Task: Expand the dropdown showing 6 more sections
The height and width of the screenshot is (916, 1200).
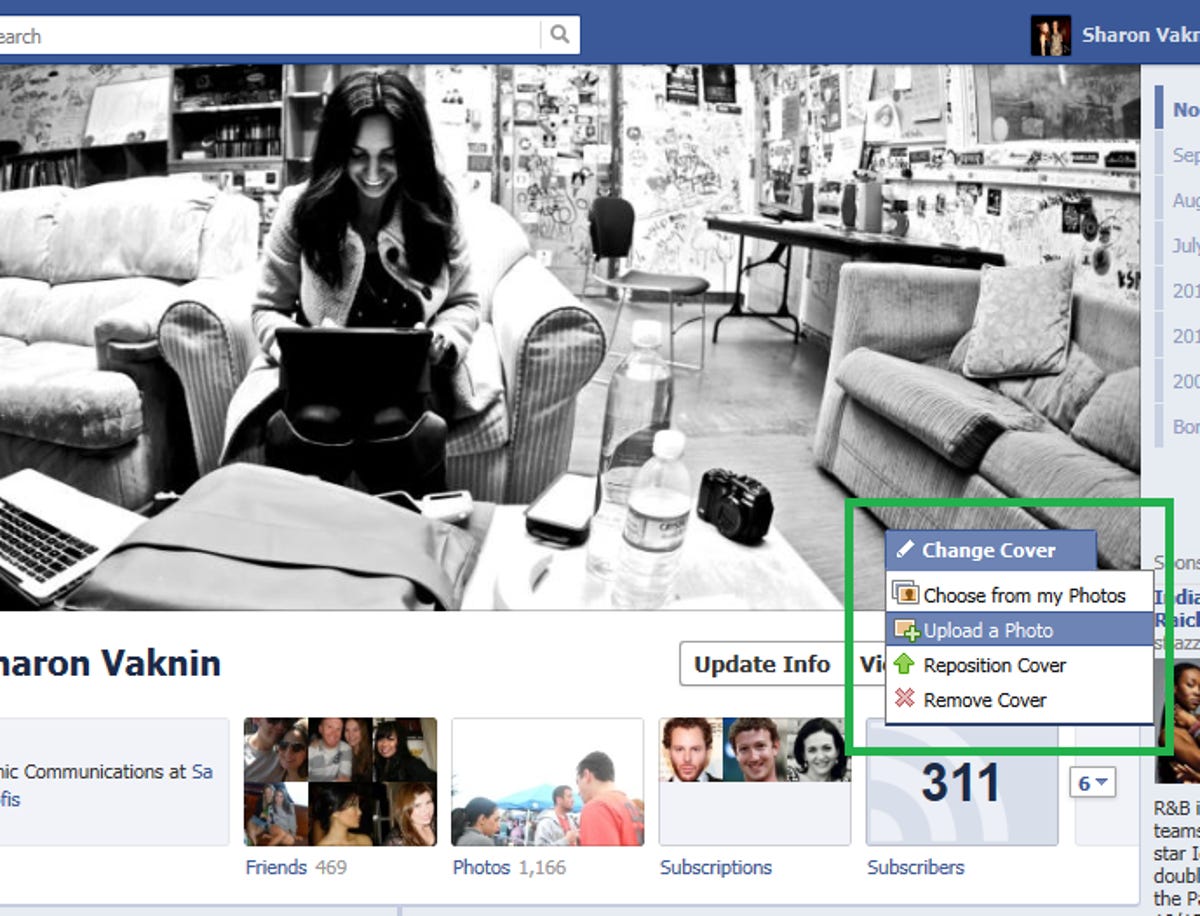Action: click(1092, 783)
